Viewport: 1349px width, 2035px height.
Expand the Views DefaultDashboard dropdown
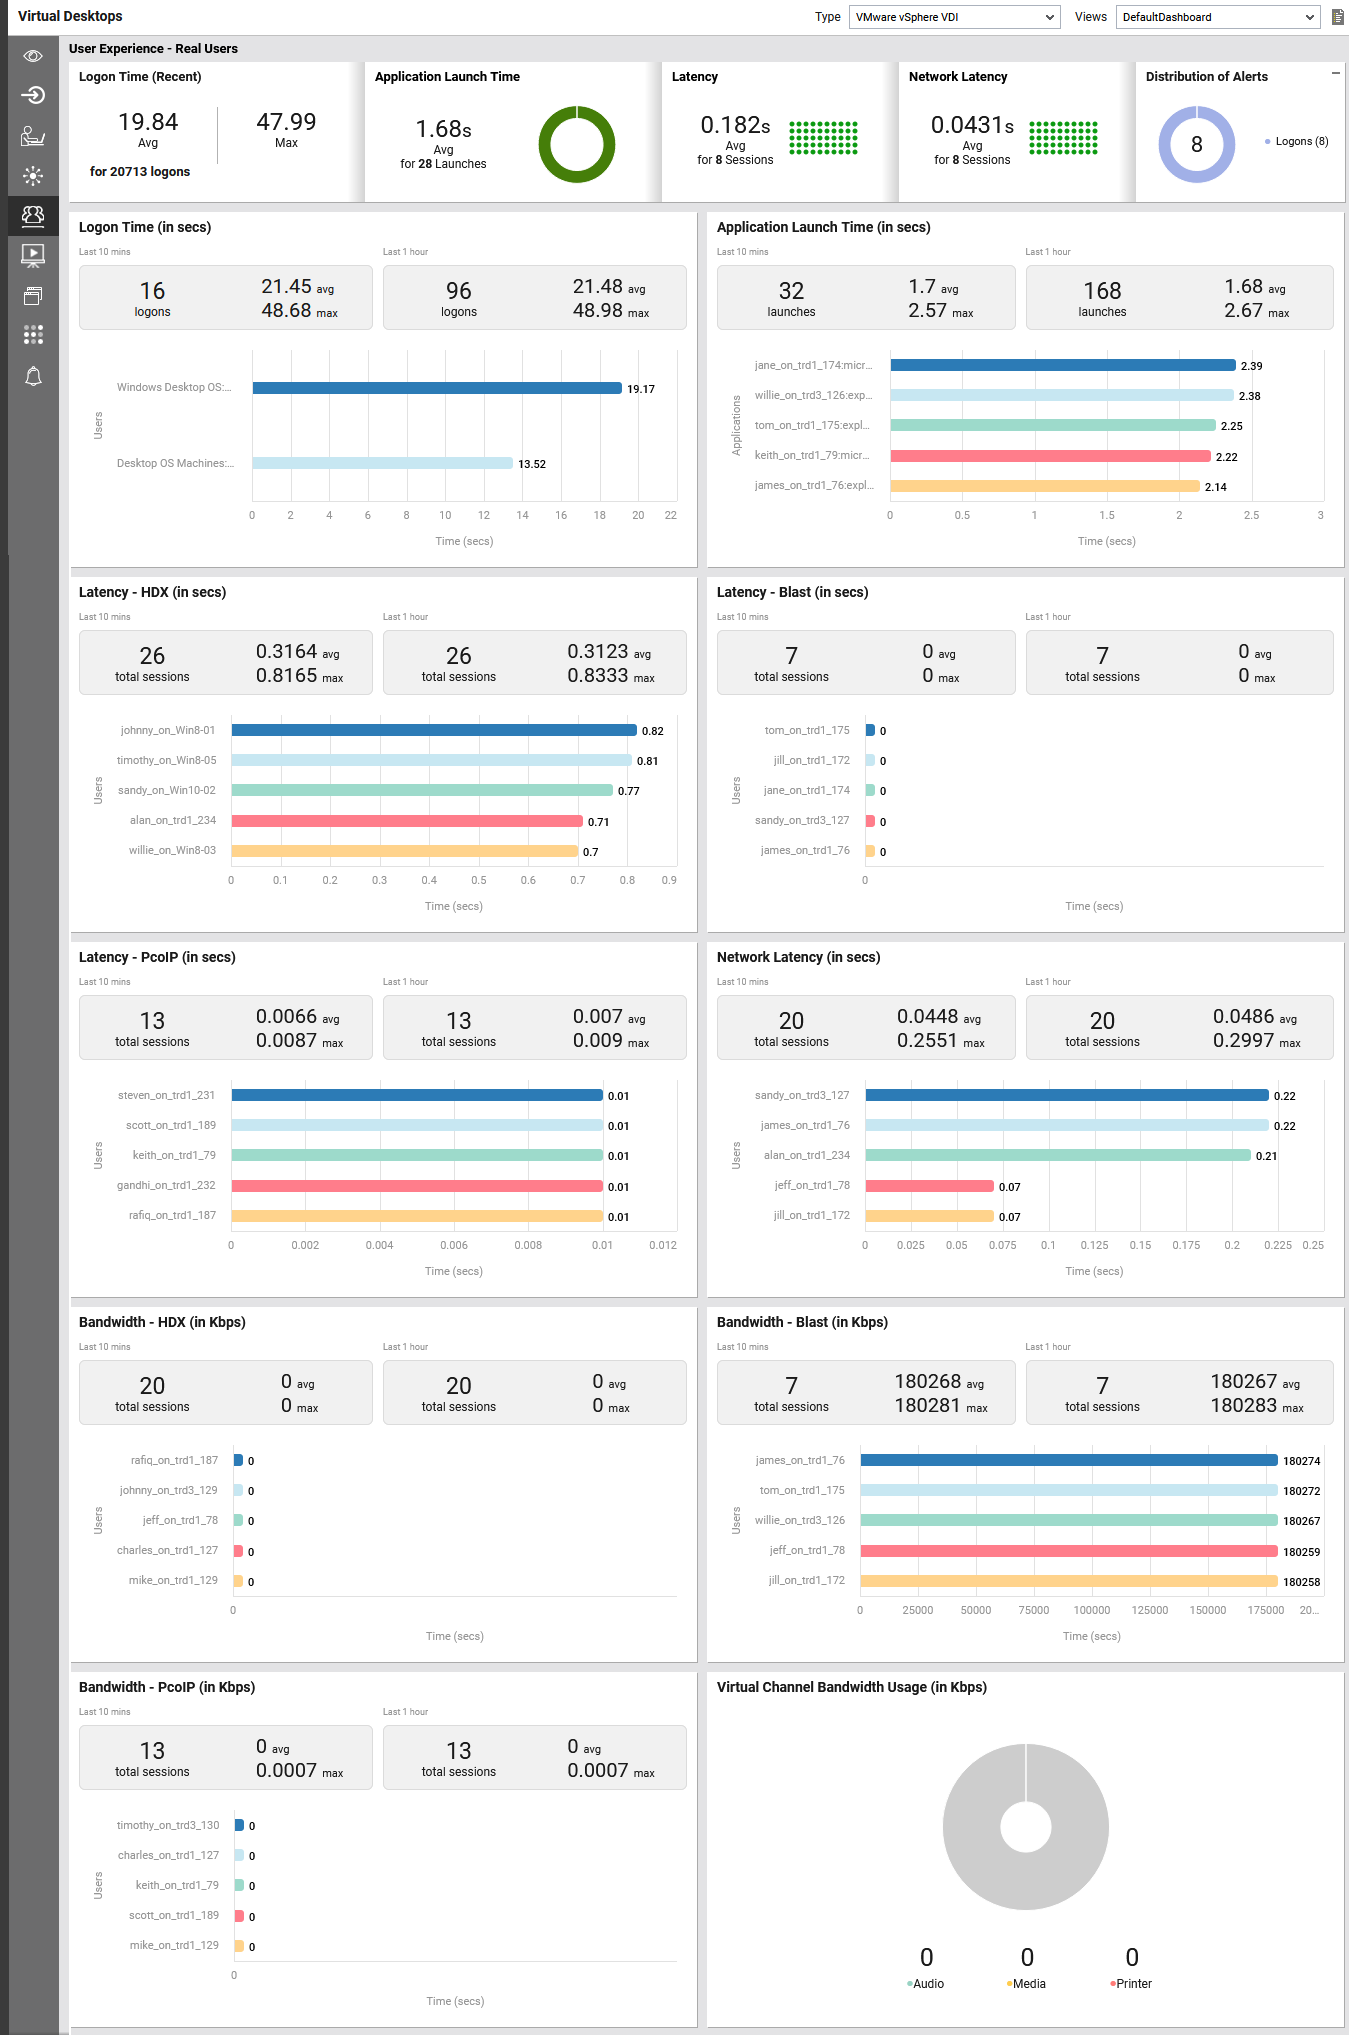coord(1217,17)
